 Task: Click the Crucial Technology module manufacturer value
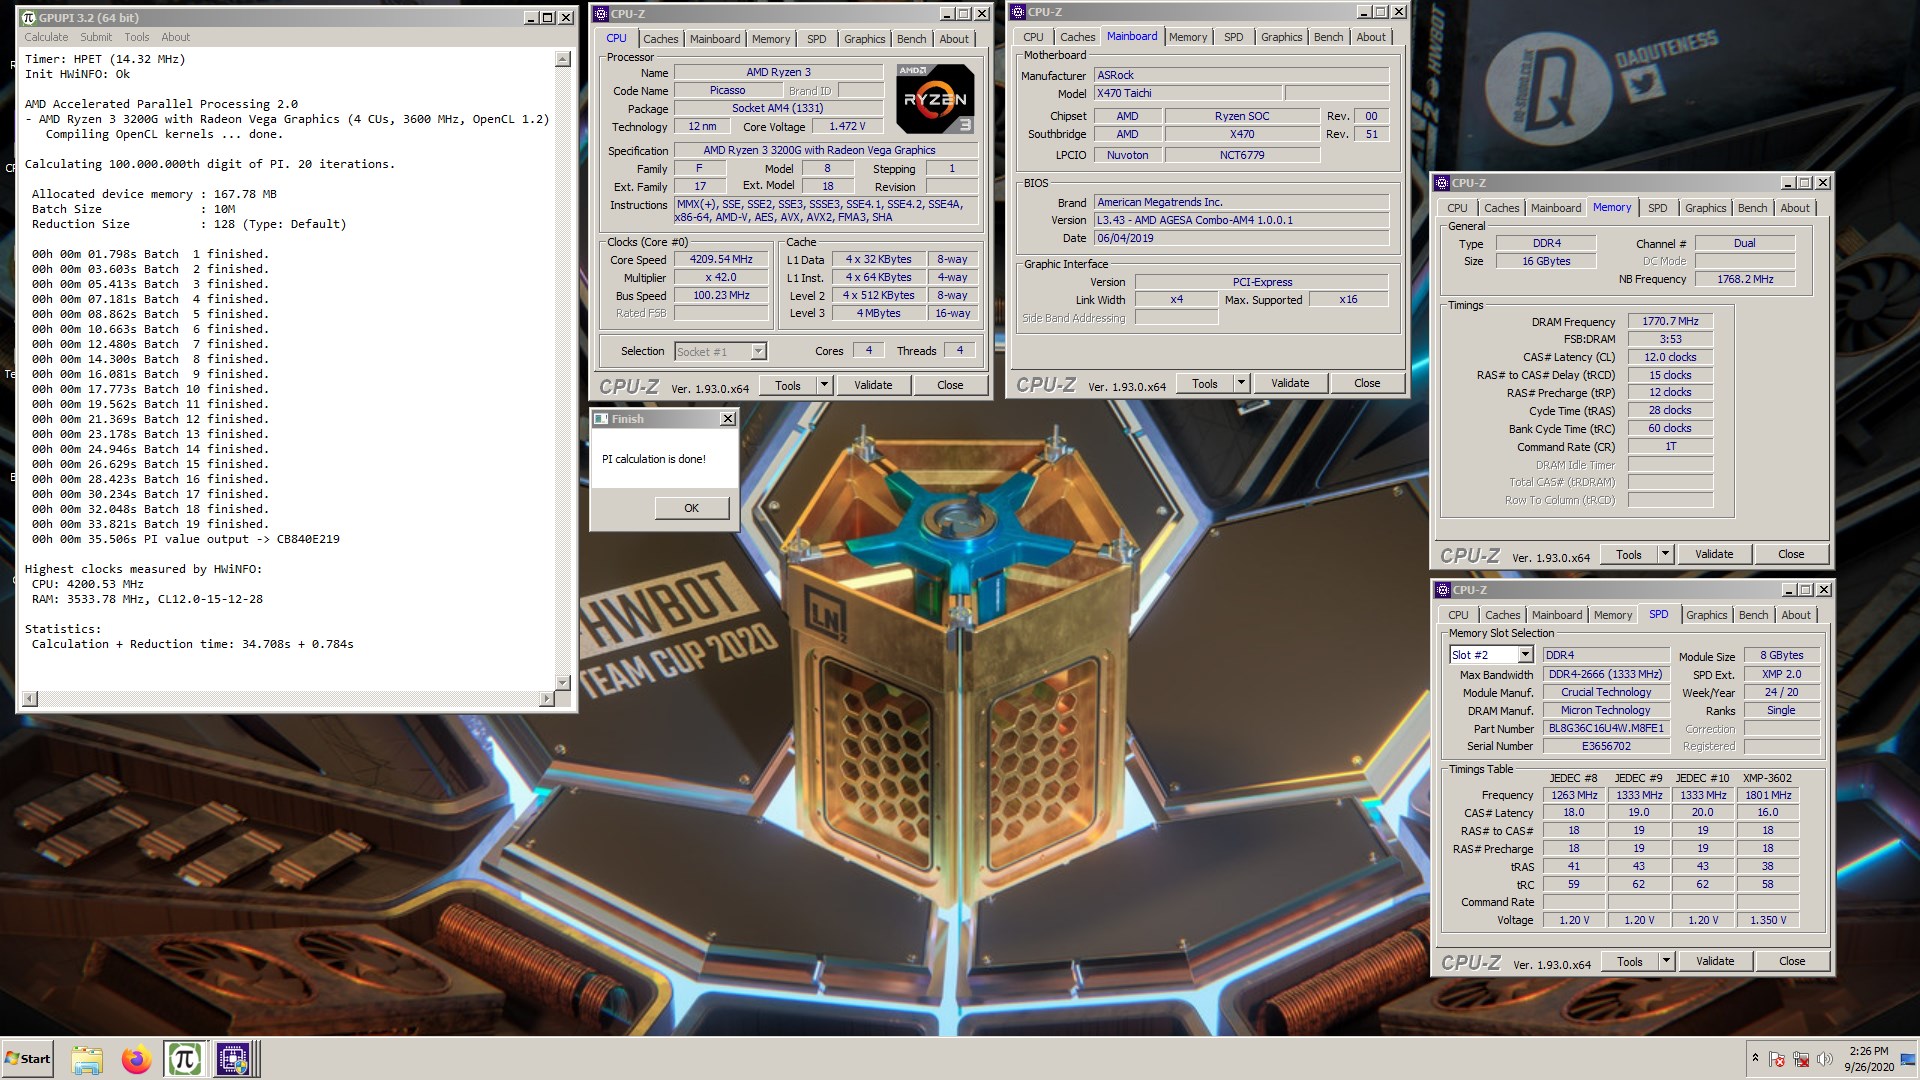pyautogui.click(x=1606, y=692)
